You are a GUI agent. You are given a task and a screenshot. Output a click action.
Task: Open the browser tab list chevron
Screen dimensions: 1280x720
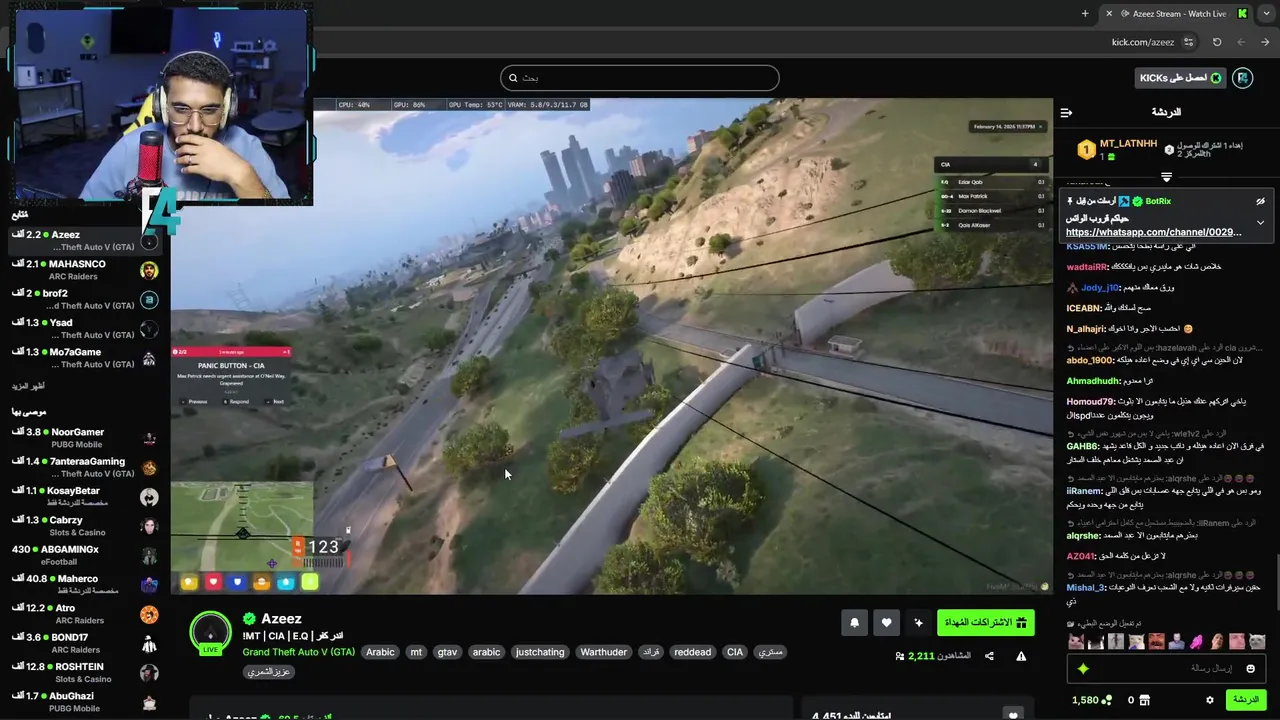pyautogui.click(x=1265, y=14)
